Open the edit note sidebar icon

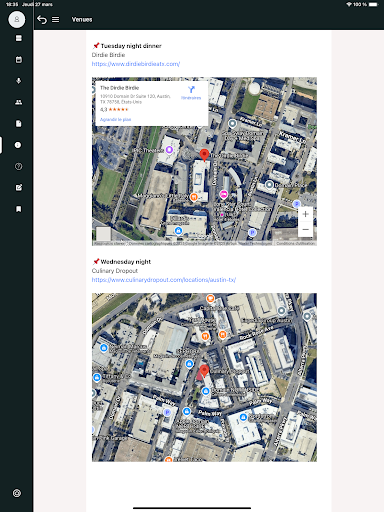(x=19, y=188)
